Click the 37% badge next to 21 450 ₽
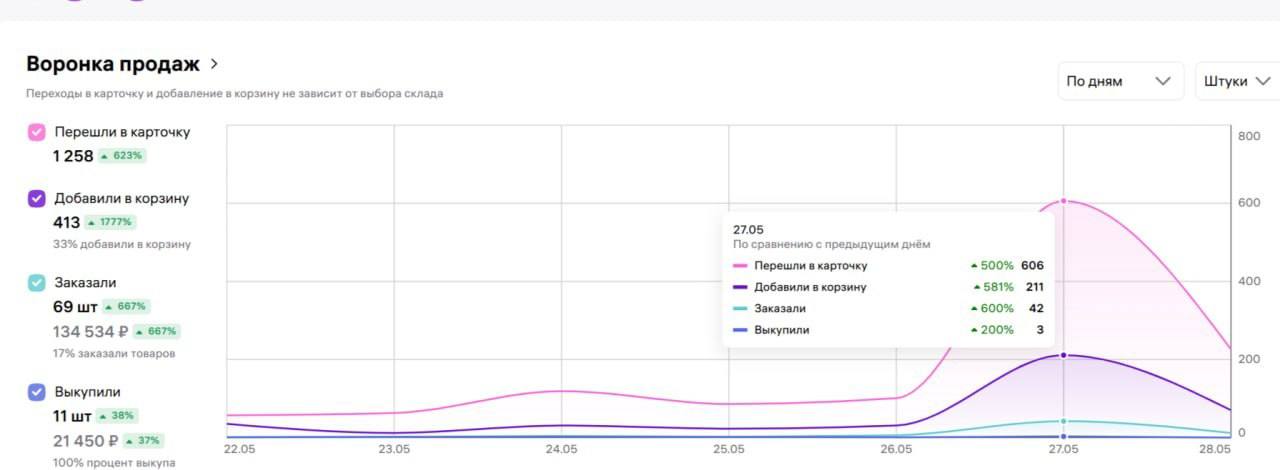The image size is (1280, 470). tap(144, 440)
